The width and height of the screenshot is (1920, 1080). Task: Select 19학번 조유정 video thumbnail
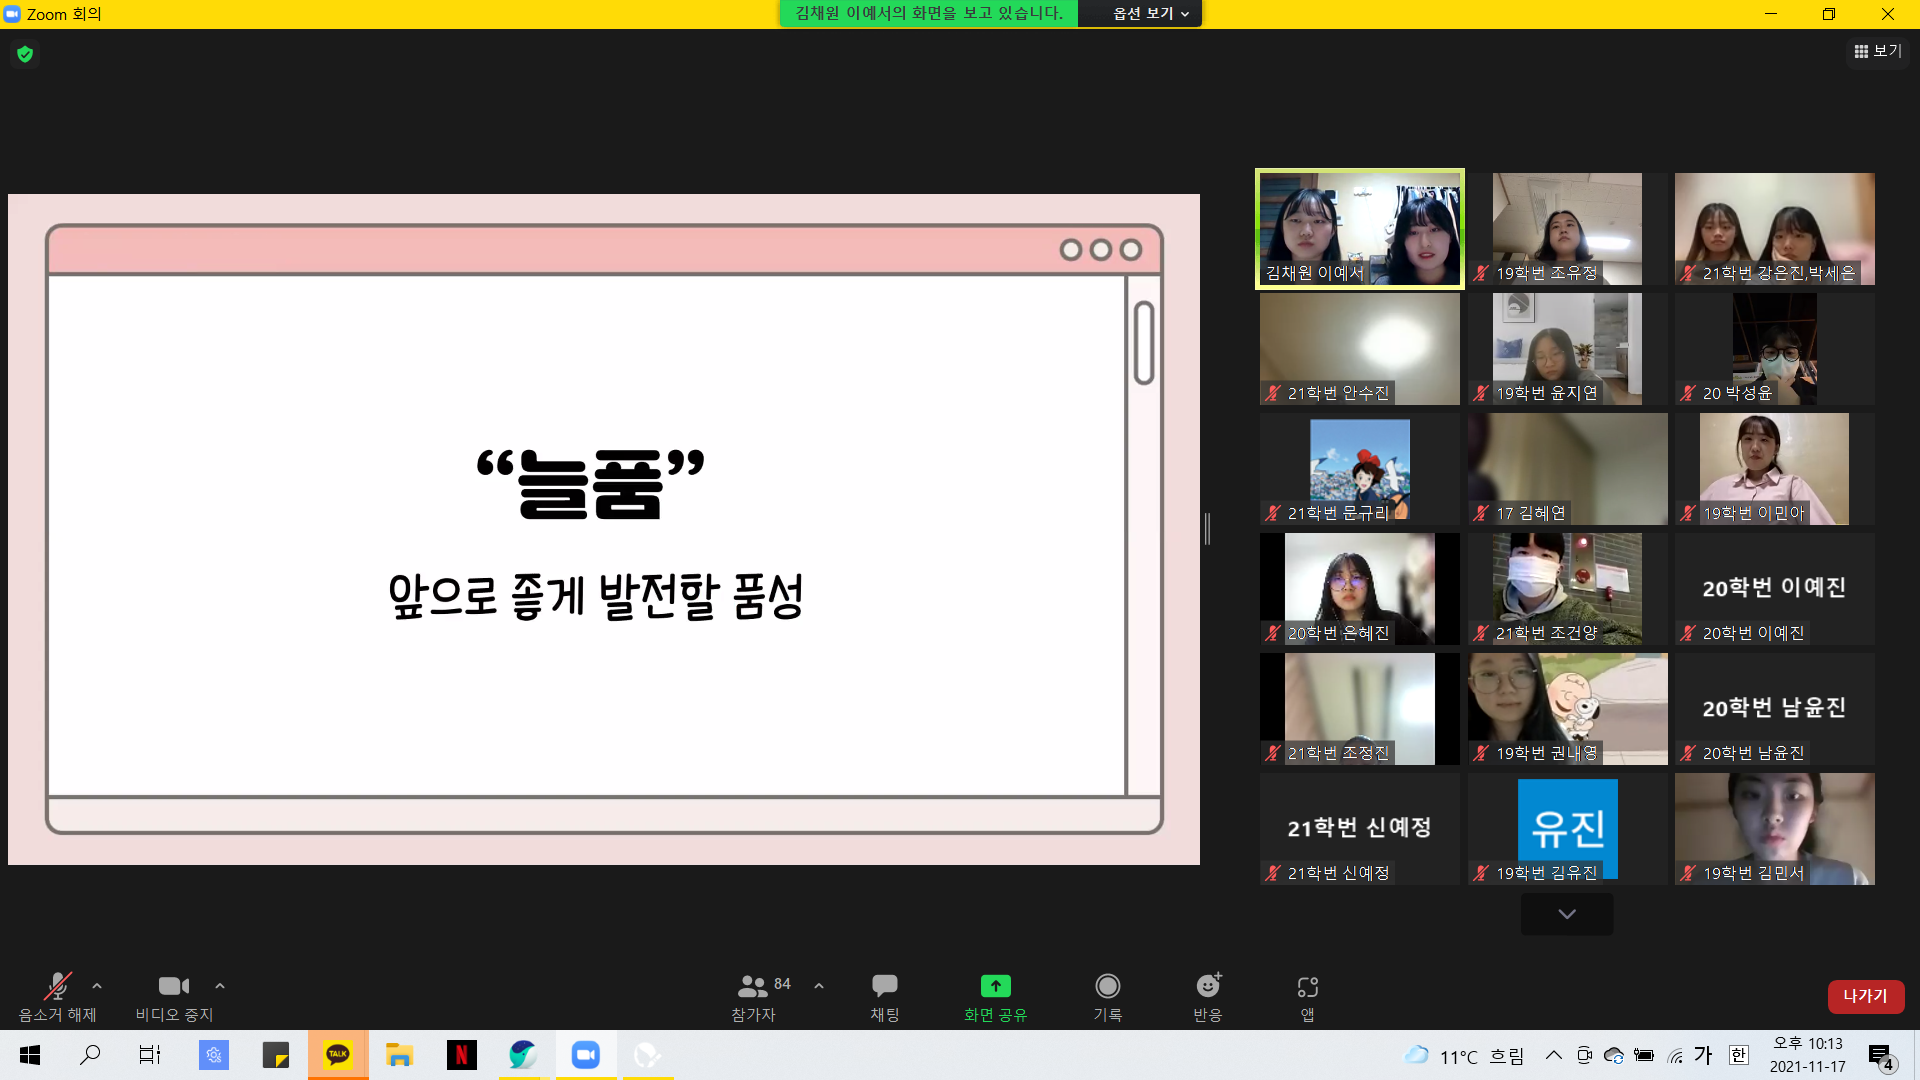coord(1566,229)
